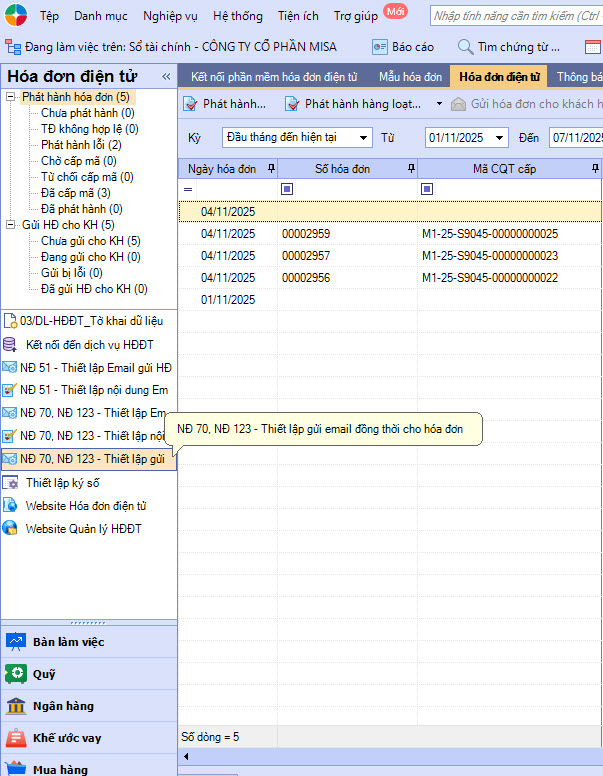Select Đã cấp mã (3) tree item
Screen dimensions: 603x776
(75, 193)
